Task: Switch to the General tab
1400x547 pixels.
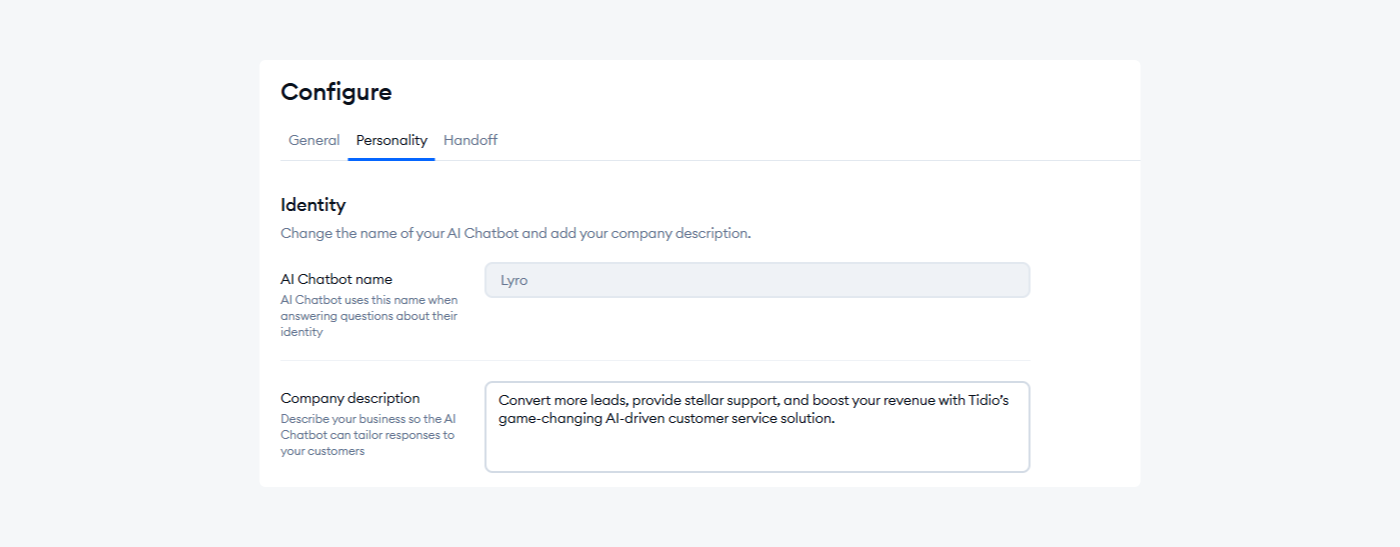Action: [314, 140]
